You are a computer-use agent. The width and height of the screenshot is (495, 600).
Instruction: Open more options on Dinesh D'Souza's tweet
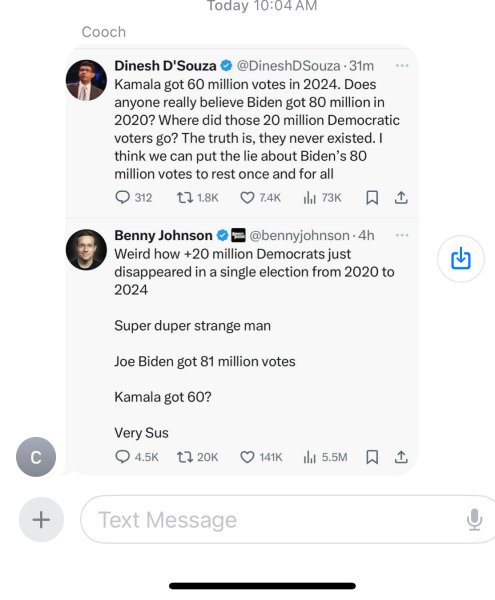402,66
